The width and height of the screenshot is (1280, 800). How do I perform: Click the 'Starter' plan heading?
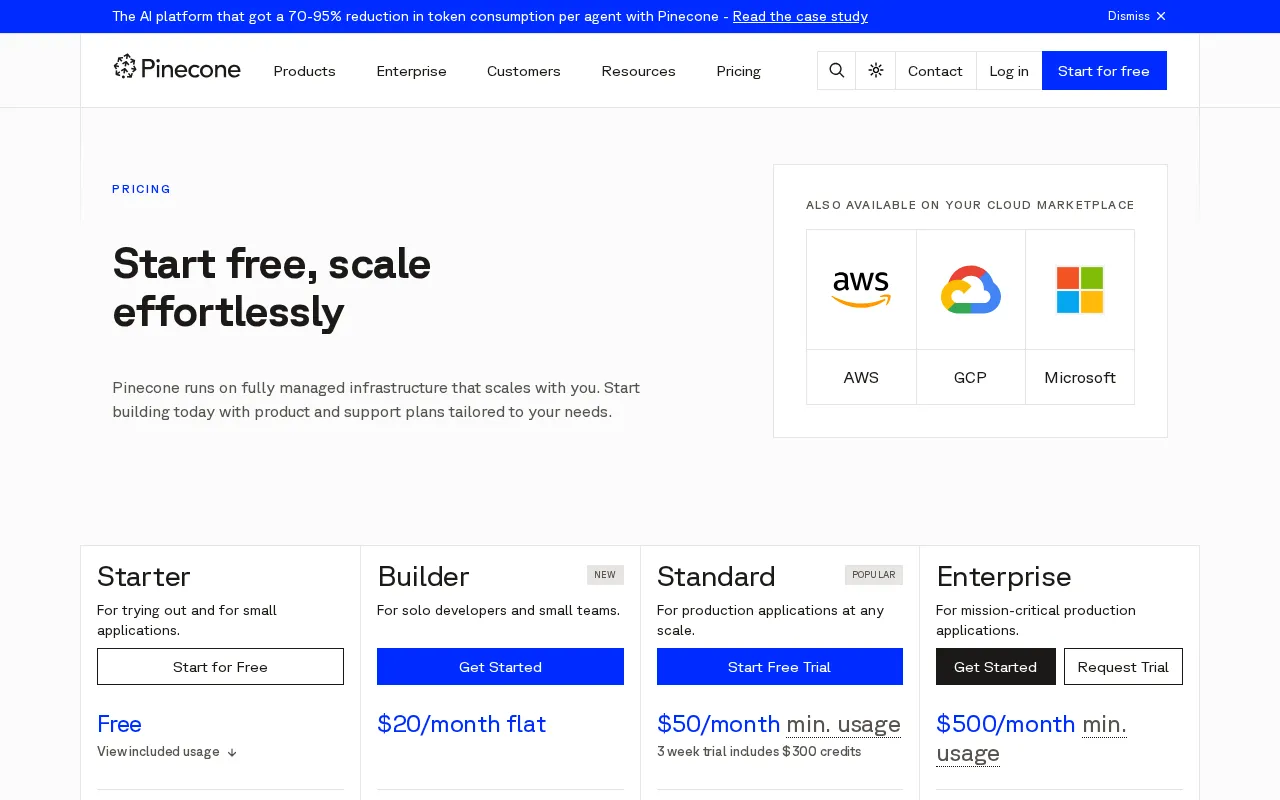[144, 577]
